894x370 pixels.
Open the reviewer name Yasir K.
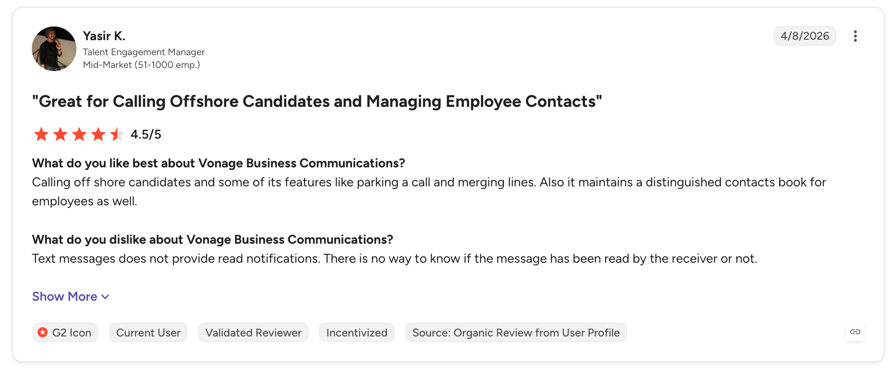(x=104, y=36)
